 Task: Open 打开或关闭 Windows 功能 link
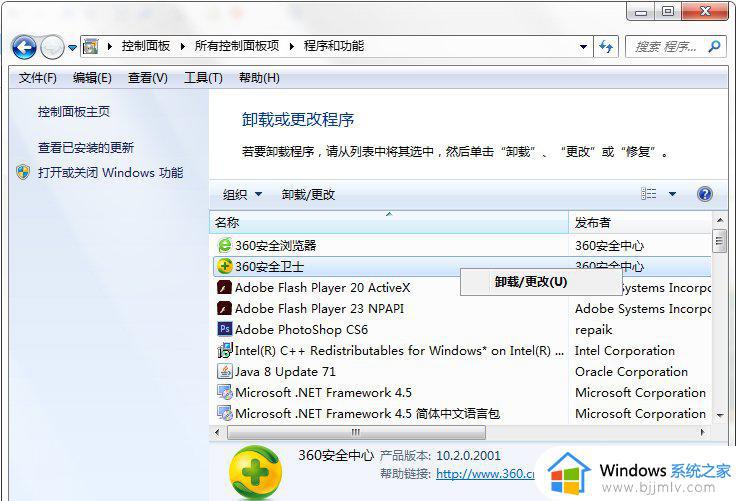click(110, 172)
